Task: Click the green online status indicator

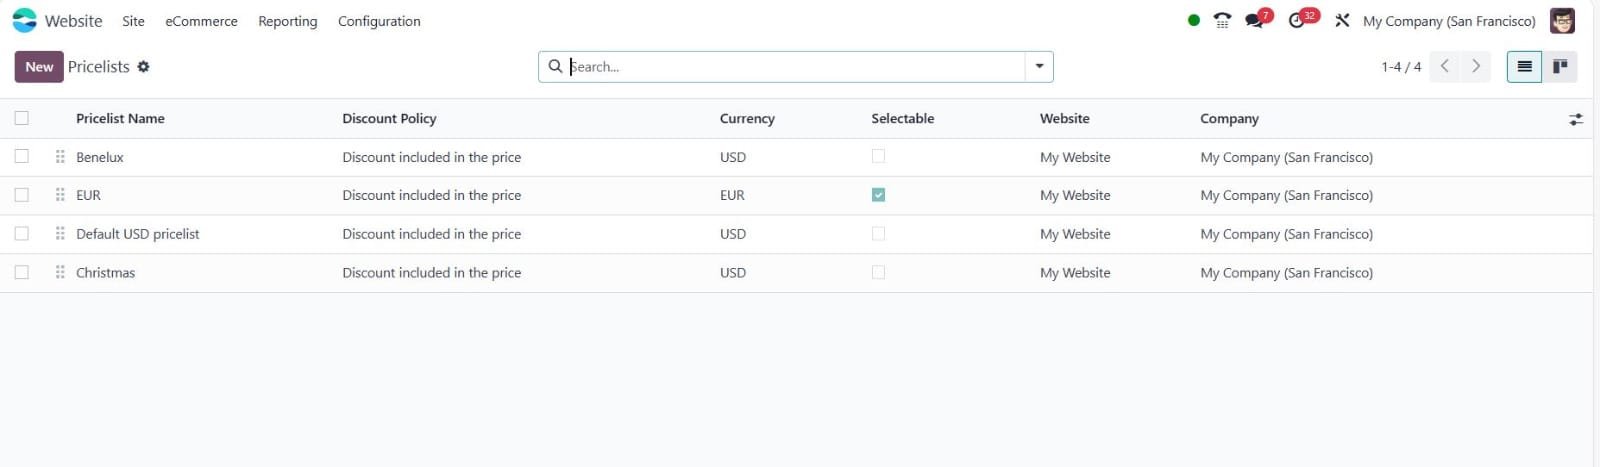Action: (x=1193, y=20)
